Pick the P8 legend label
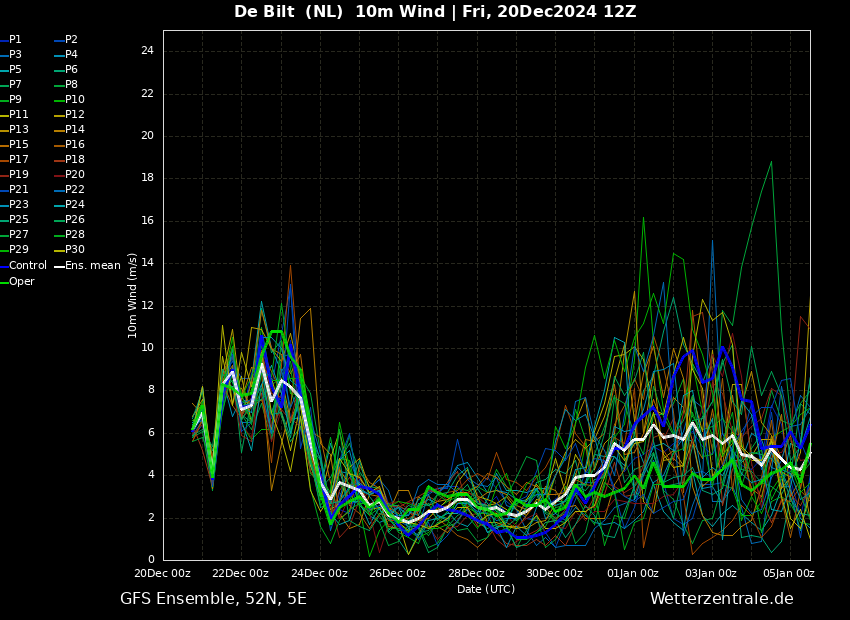Screen dimensions: 850x620 pos(71,85)
